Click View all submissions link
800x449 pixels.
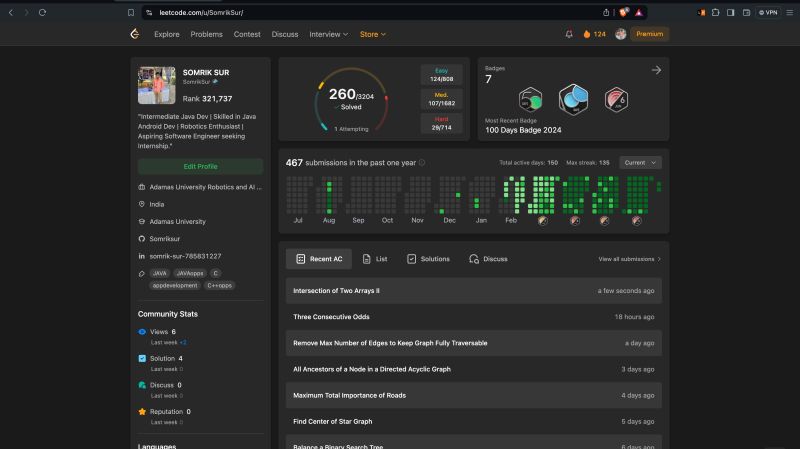630,259
